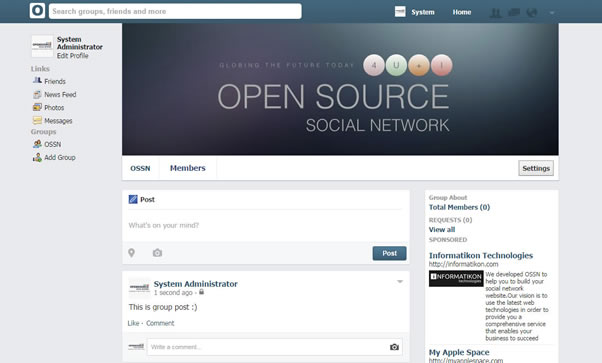
Task: Focus the search groups and friends field
Action: [x=175, y=11]
